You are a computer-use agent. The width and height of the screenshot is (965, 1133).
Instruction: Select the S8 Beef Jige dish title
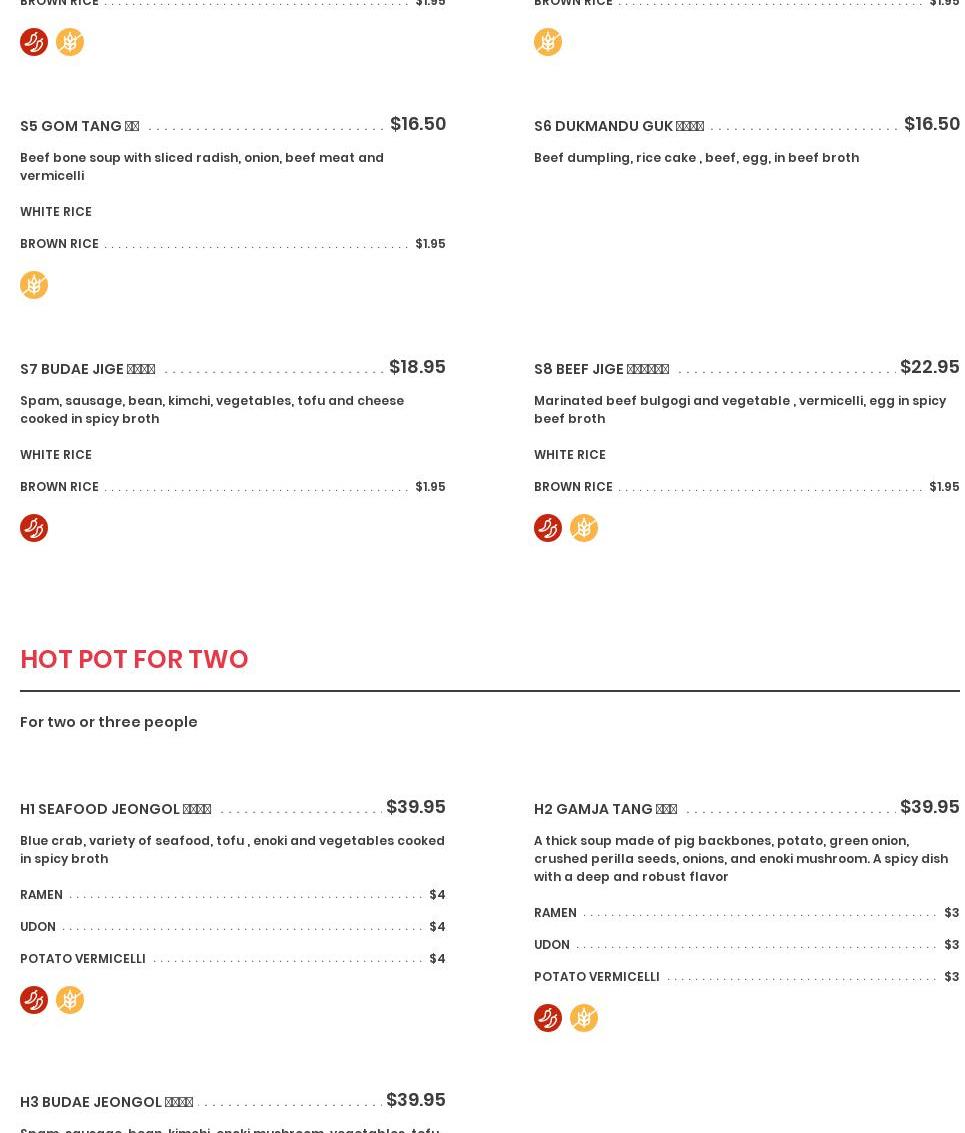[601, 369]
